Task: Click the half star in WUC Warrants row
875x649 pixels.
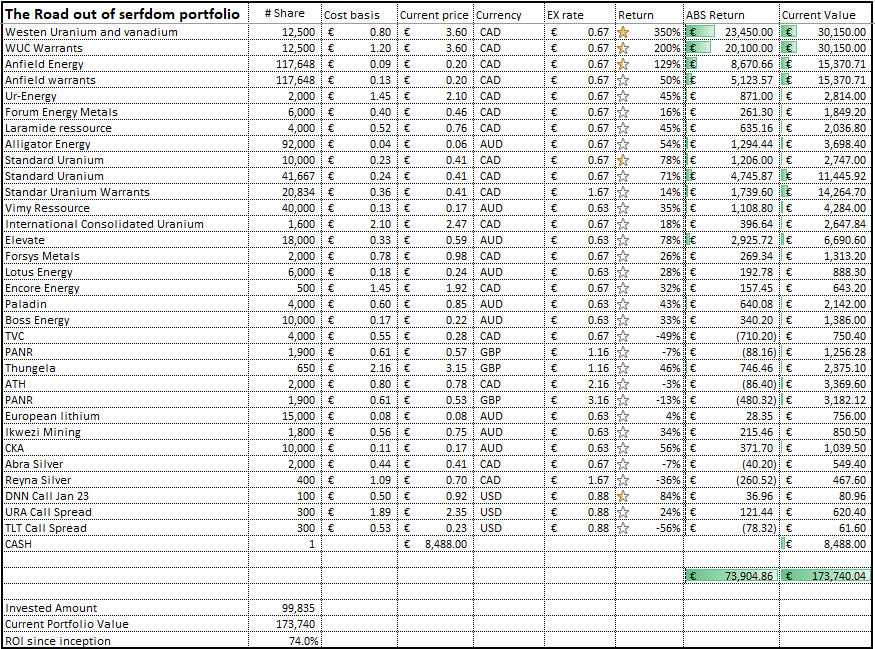Action: tap(623, 49)
